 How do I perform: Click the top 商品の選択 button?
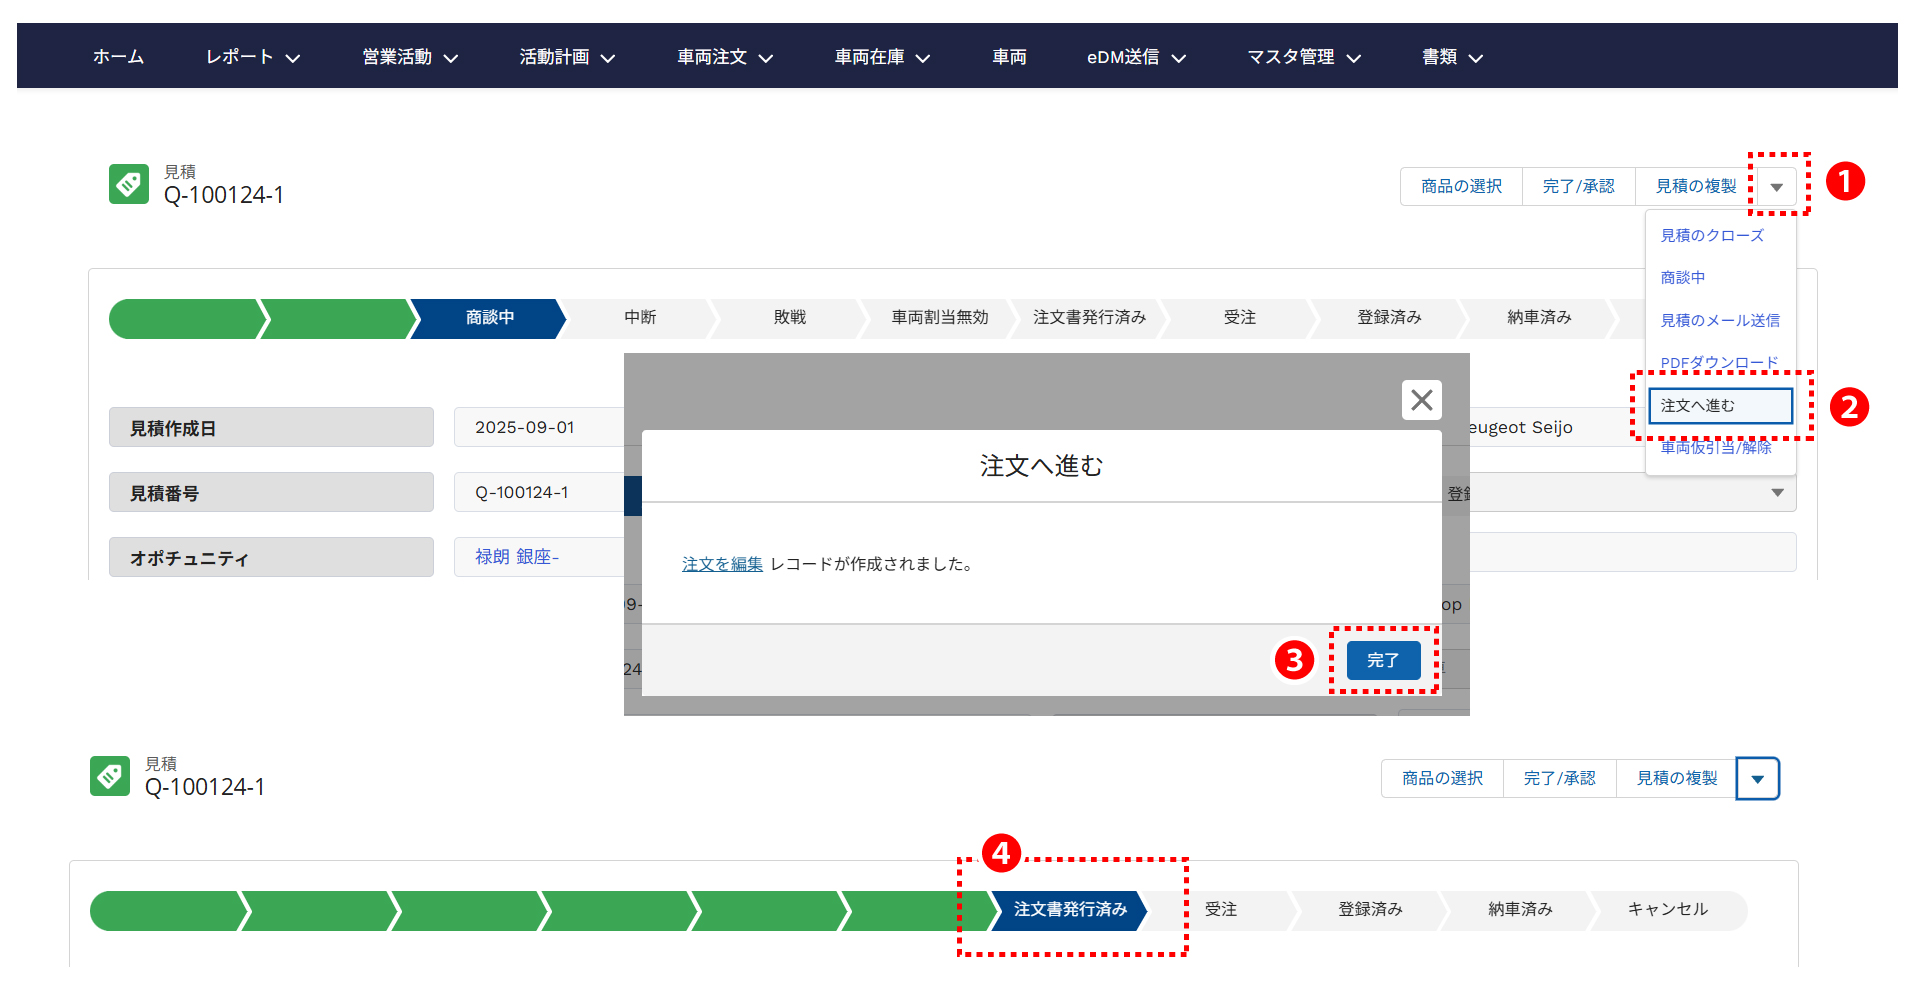1461,187
